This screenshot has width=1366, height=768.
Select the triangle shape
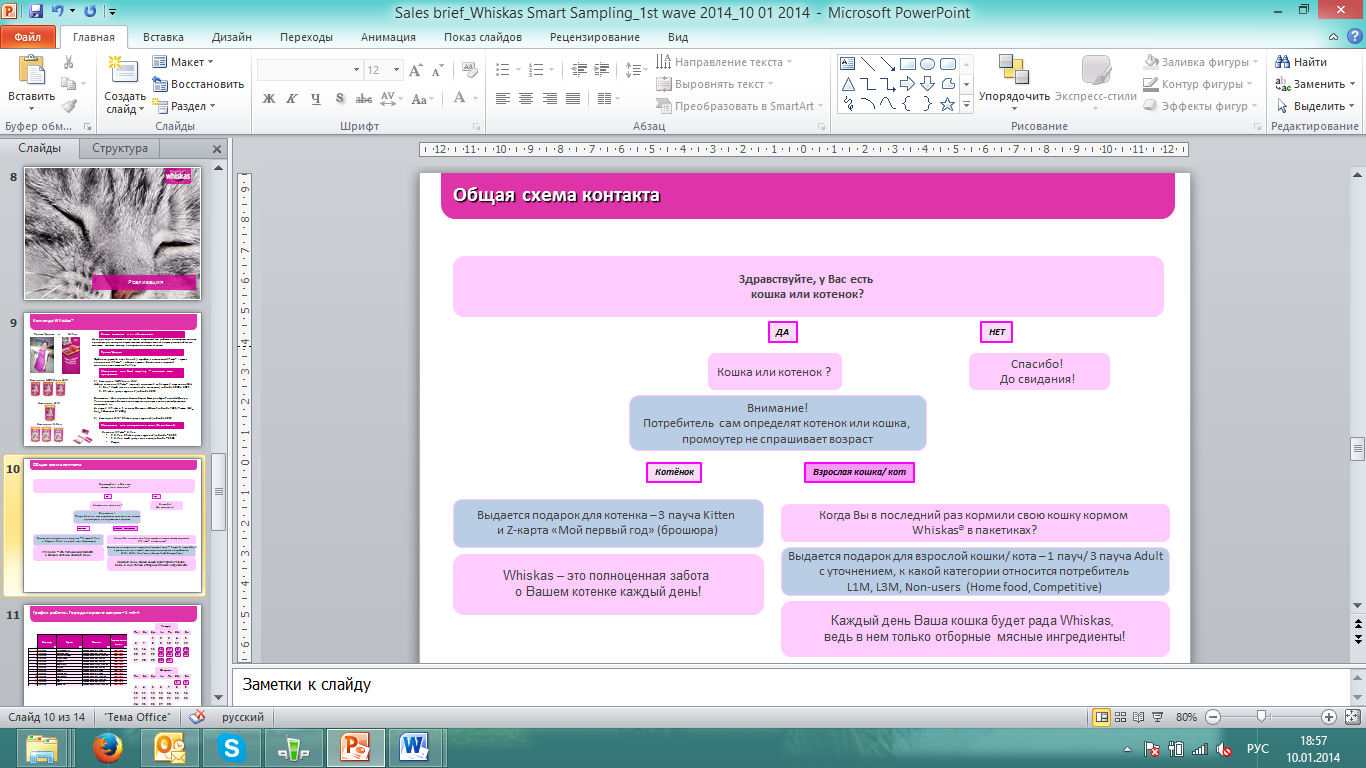(848, 83)
